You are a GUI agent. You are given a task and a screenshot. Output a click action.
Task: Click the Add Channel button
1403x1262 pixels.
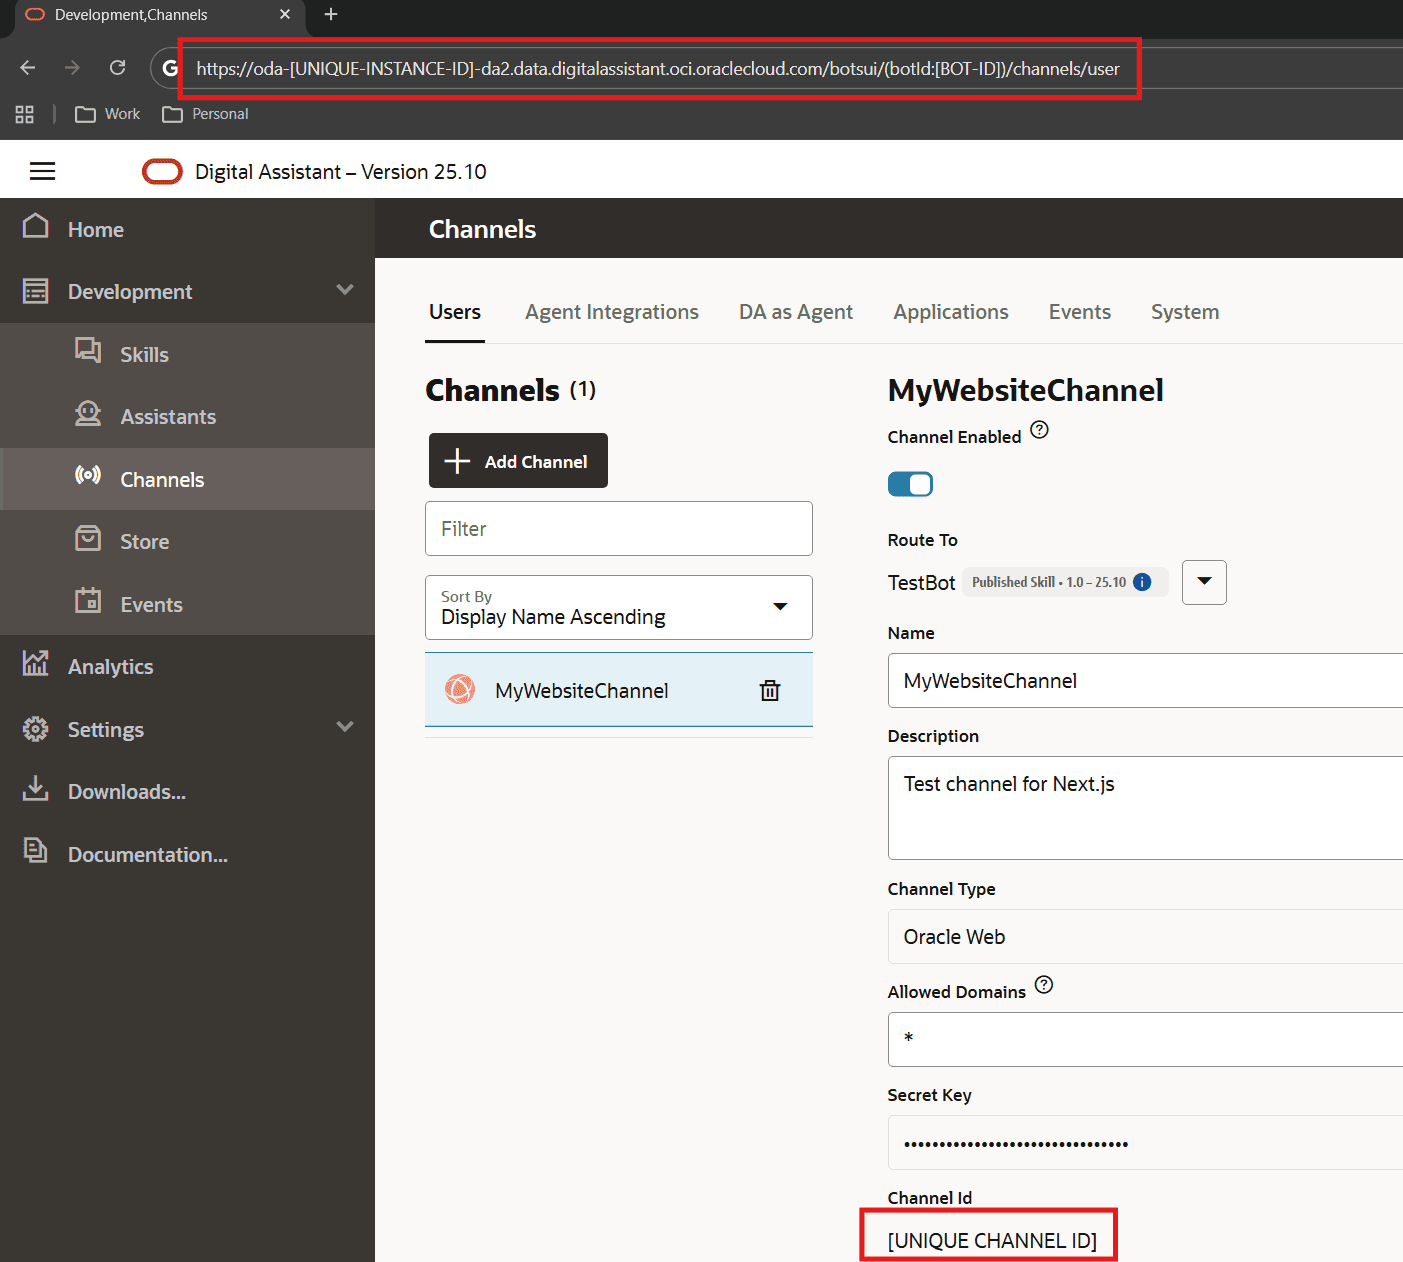(518, 461)
